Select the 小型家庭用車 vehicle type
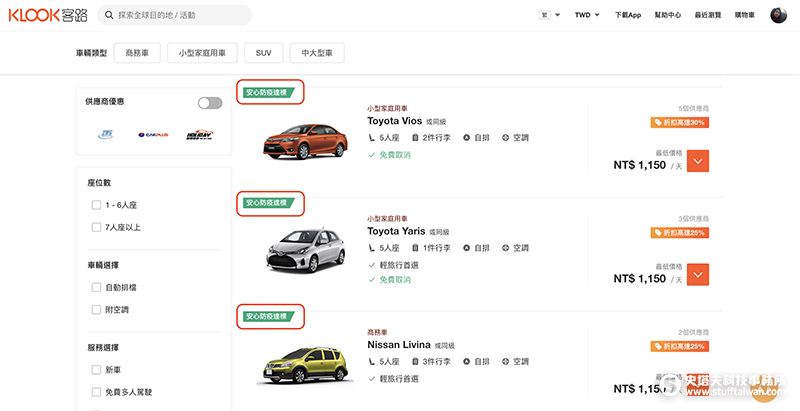Screen dimensions: 800x411 pos(202,53)
